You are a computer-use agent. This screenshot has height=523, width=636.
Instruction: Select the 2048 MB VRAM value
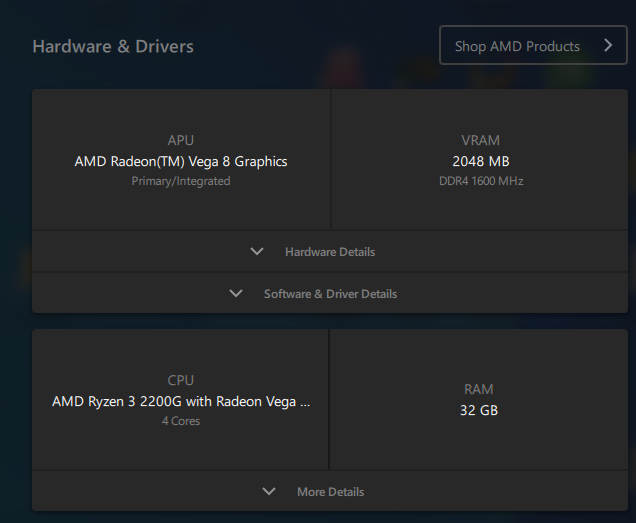(x=481, y=161)
